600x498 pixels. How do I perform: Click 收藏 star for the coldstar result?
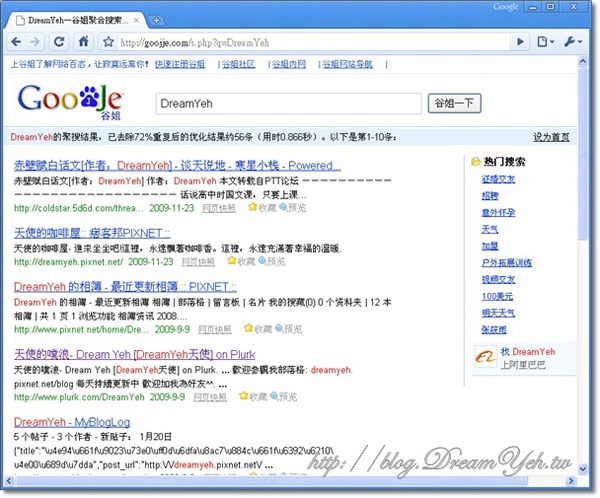(x=262, y=207)
